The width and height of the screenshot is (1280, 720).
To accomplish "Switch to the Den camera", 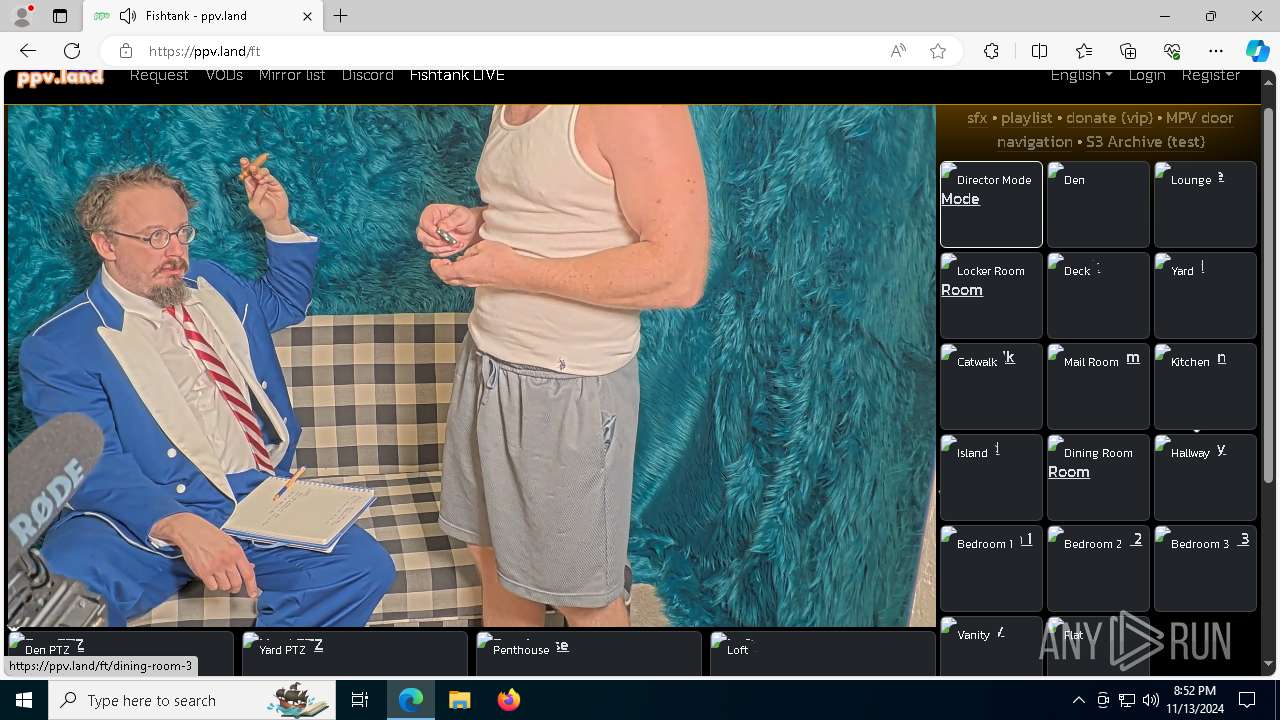I will (x=1098, y=204).
